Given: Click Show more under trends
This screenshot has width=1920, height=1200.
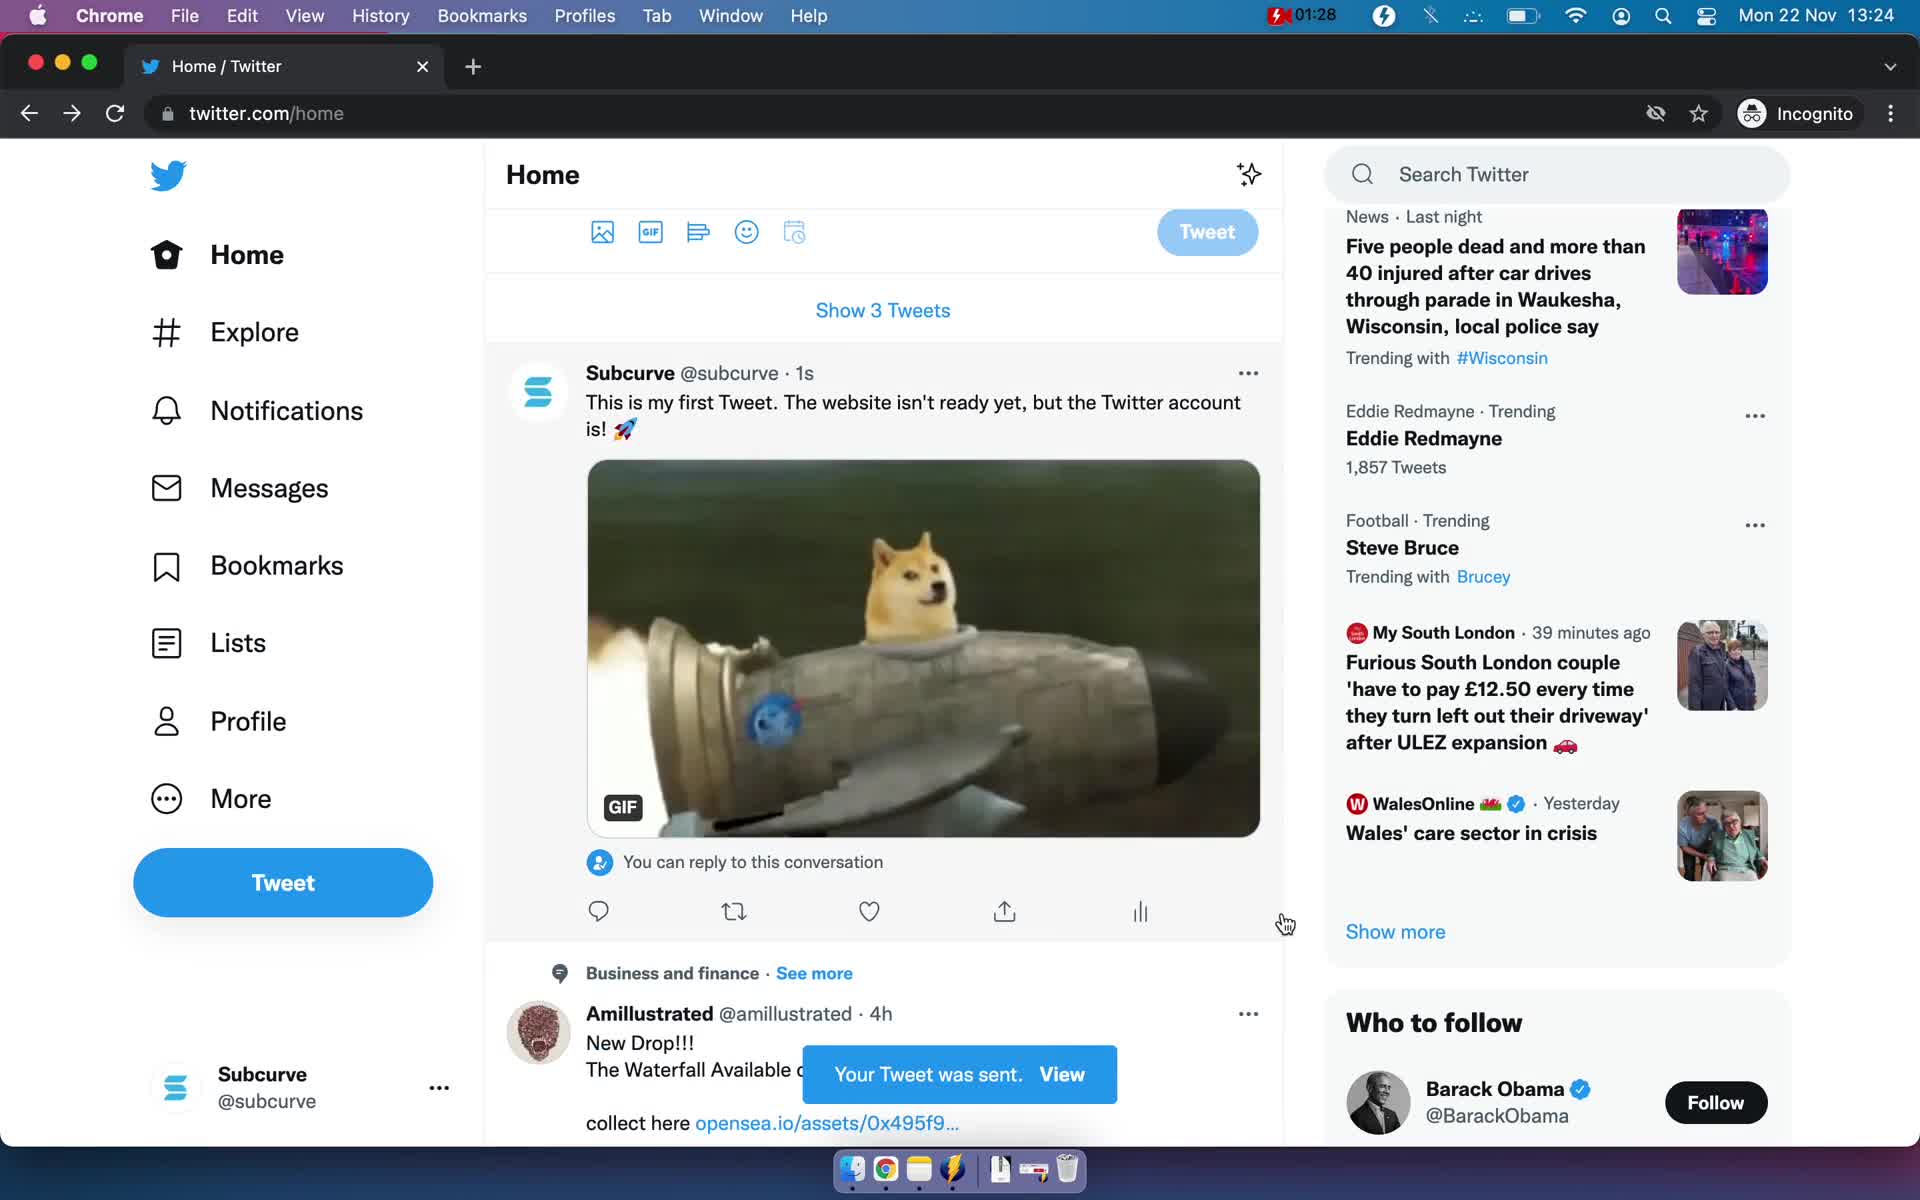Looking at the screenshot, I should pyautogui.click(x=1395, y=932).
